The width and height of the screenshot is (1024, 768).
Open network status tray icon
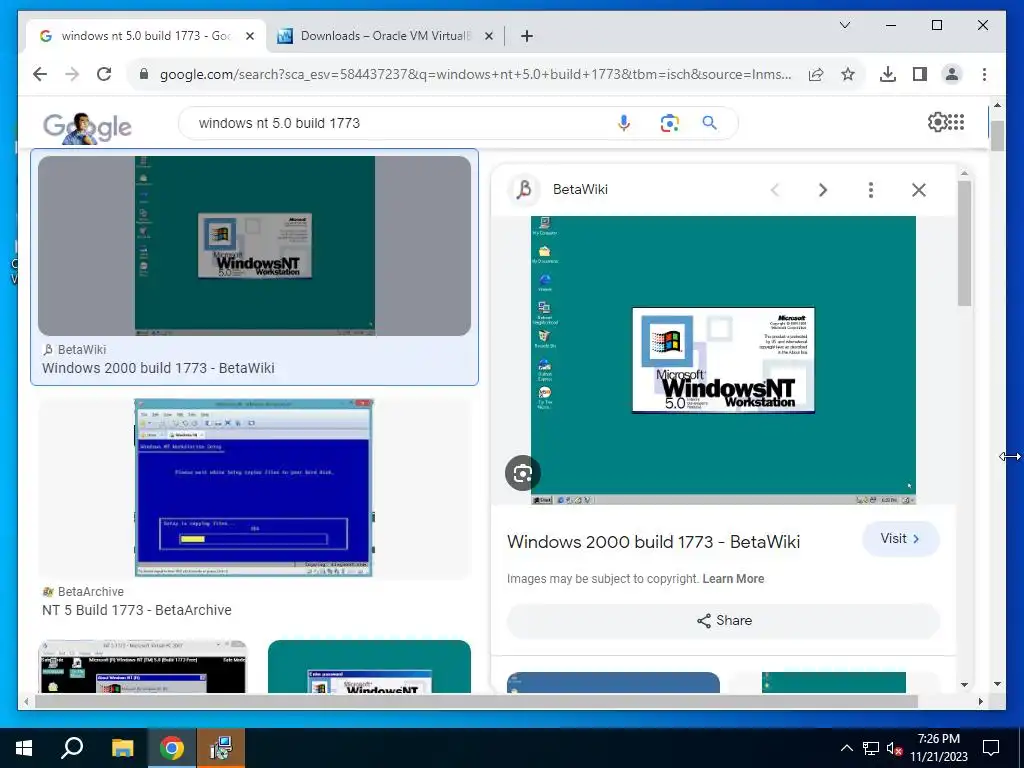click(x=871, y=748)
